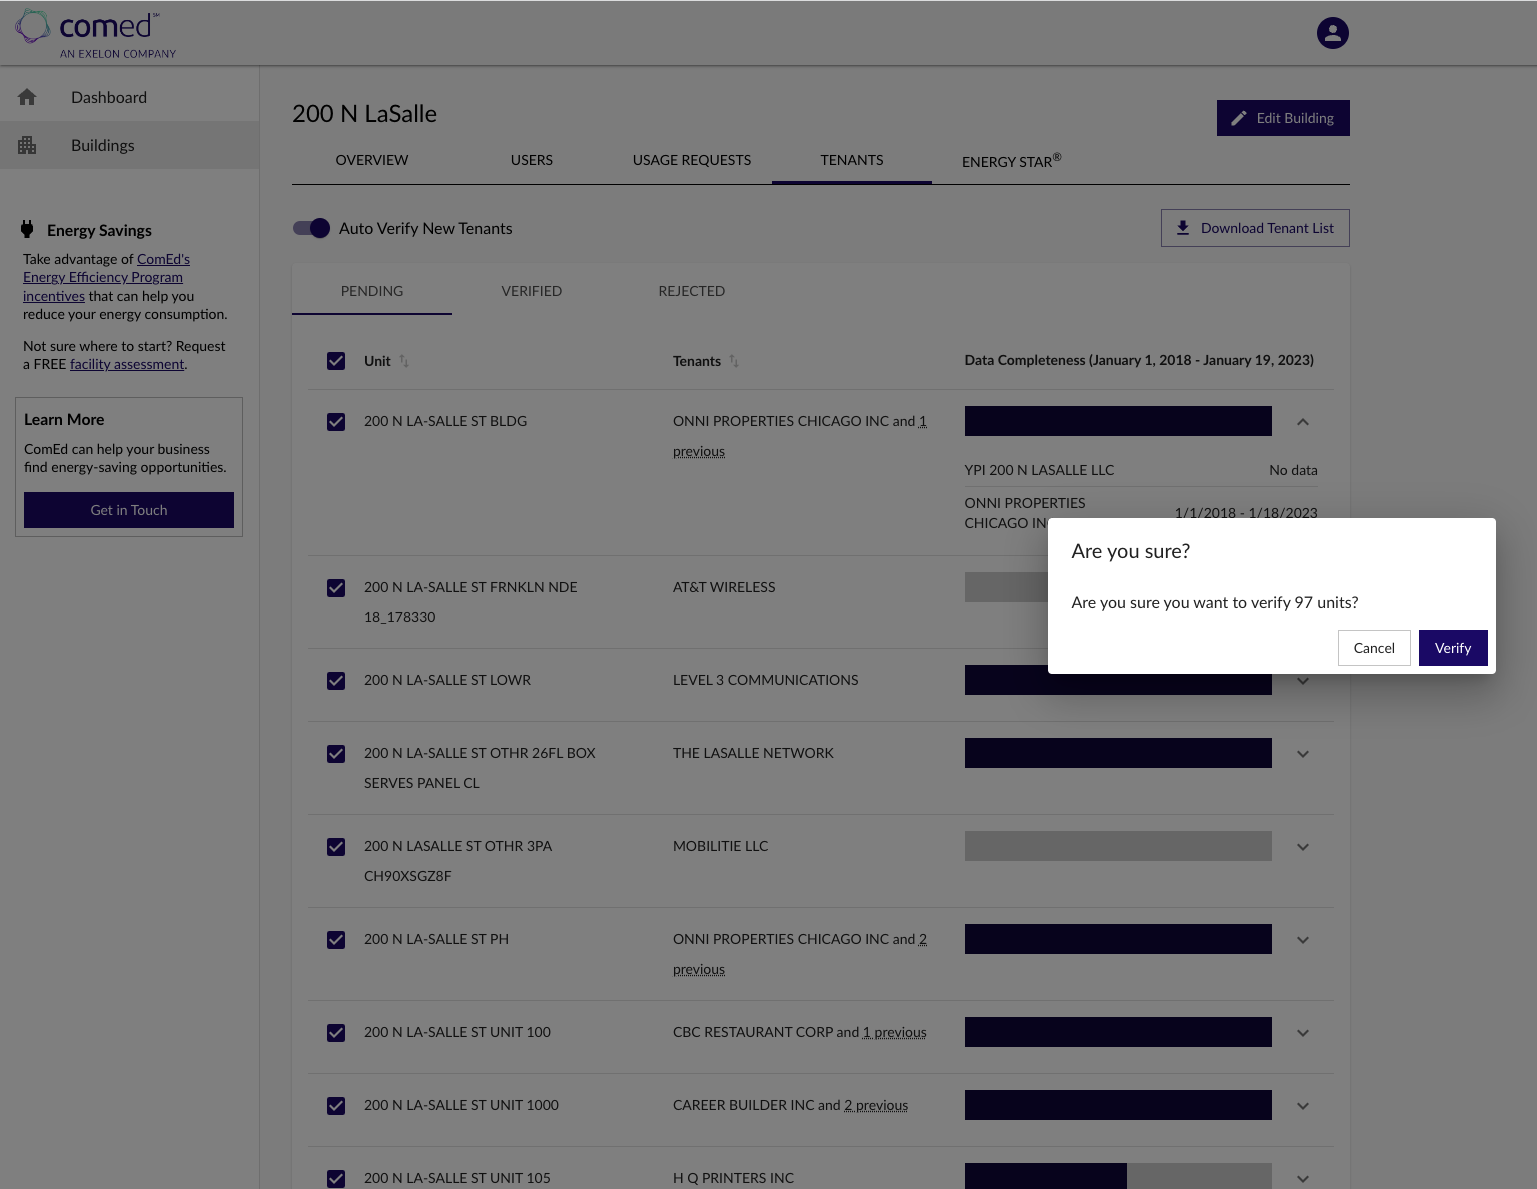This screenshot has height=1189, width=1537.
Task: Sort by Tenants column arrows
Action: point(734,361)
